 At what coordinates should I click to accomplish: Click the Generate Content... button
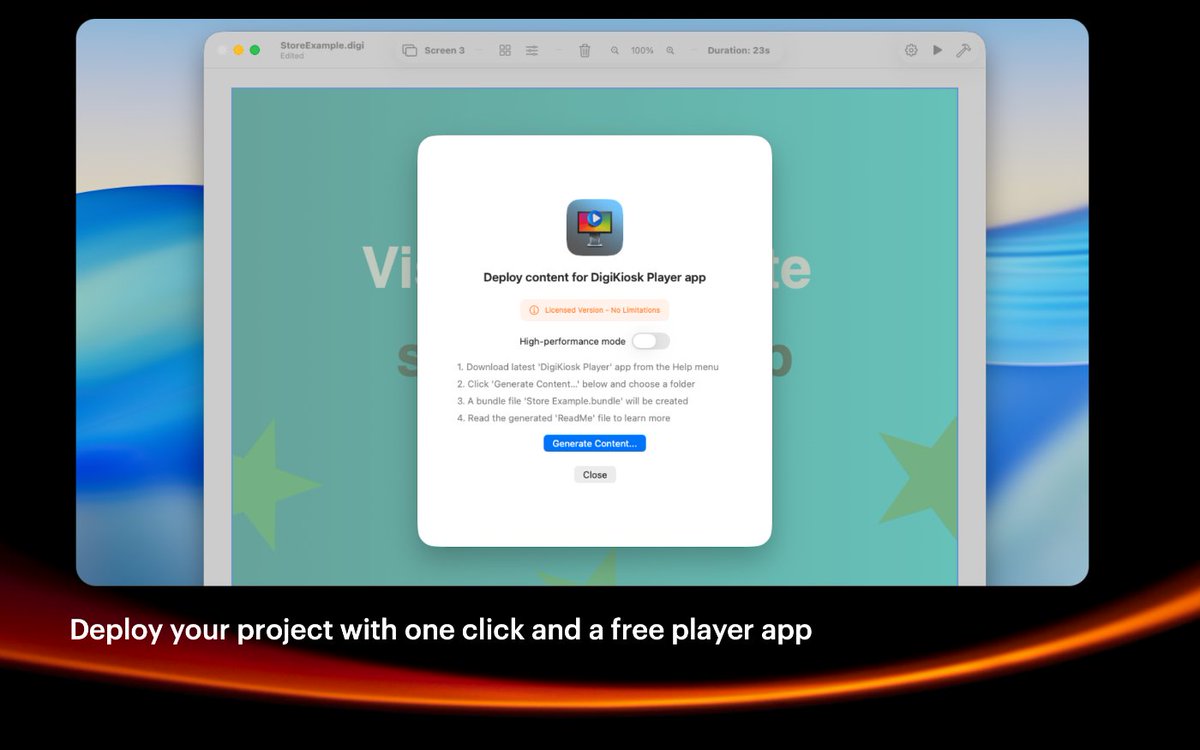[594, 443]
